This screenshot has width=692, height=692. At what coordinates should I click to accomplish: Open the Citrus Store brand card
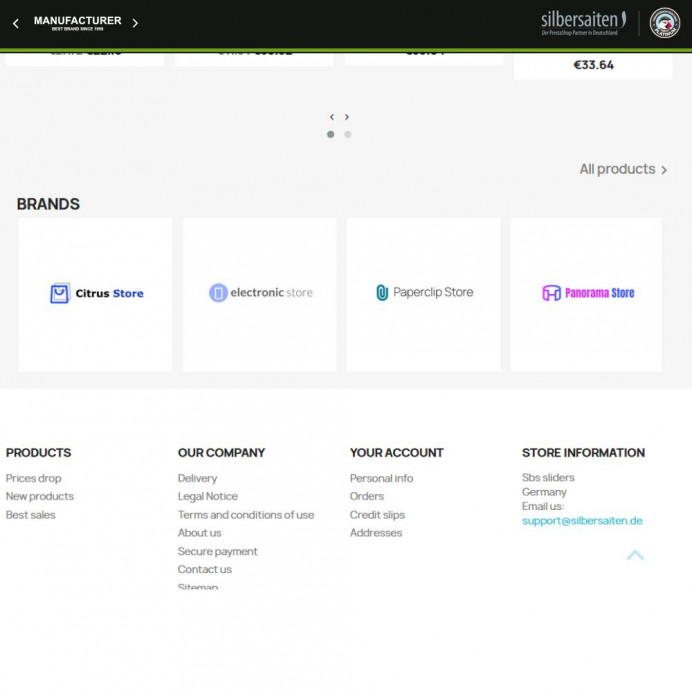(x=95, y=294)
